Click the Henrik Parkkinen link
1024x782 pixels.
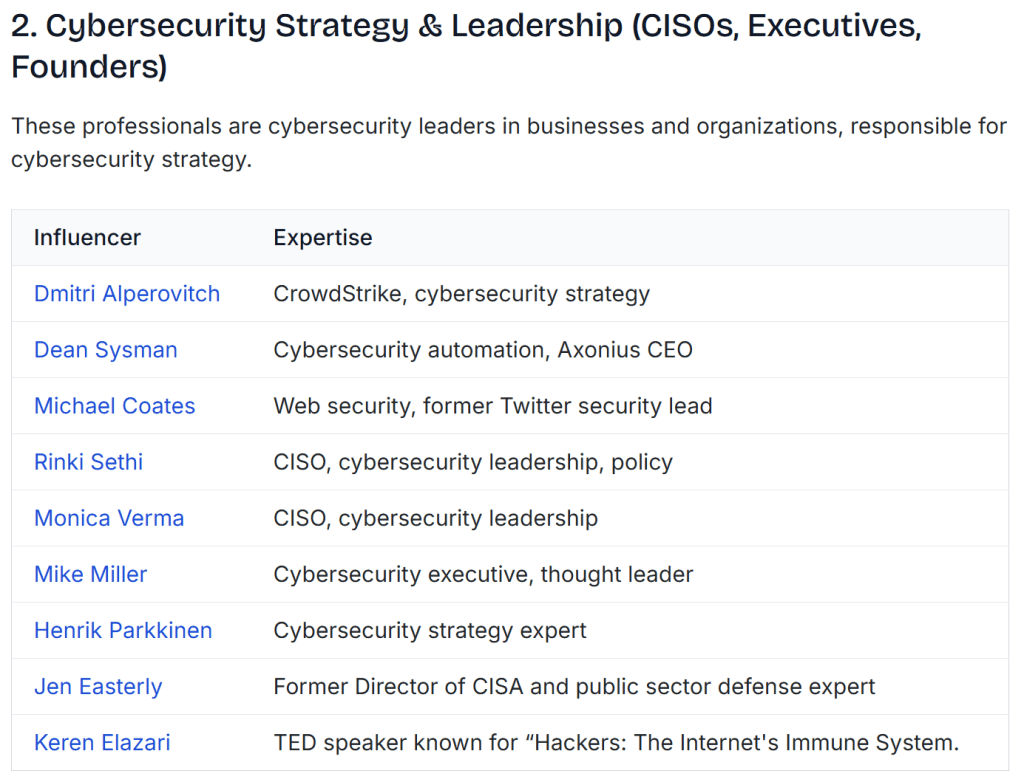tap(123, 630)
